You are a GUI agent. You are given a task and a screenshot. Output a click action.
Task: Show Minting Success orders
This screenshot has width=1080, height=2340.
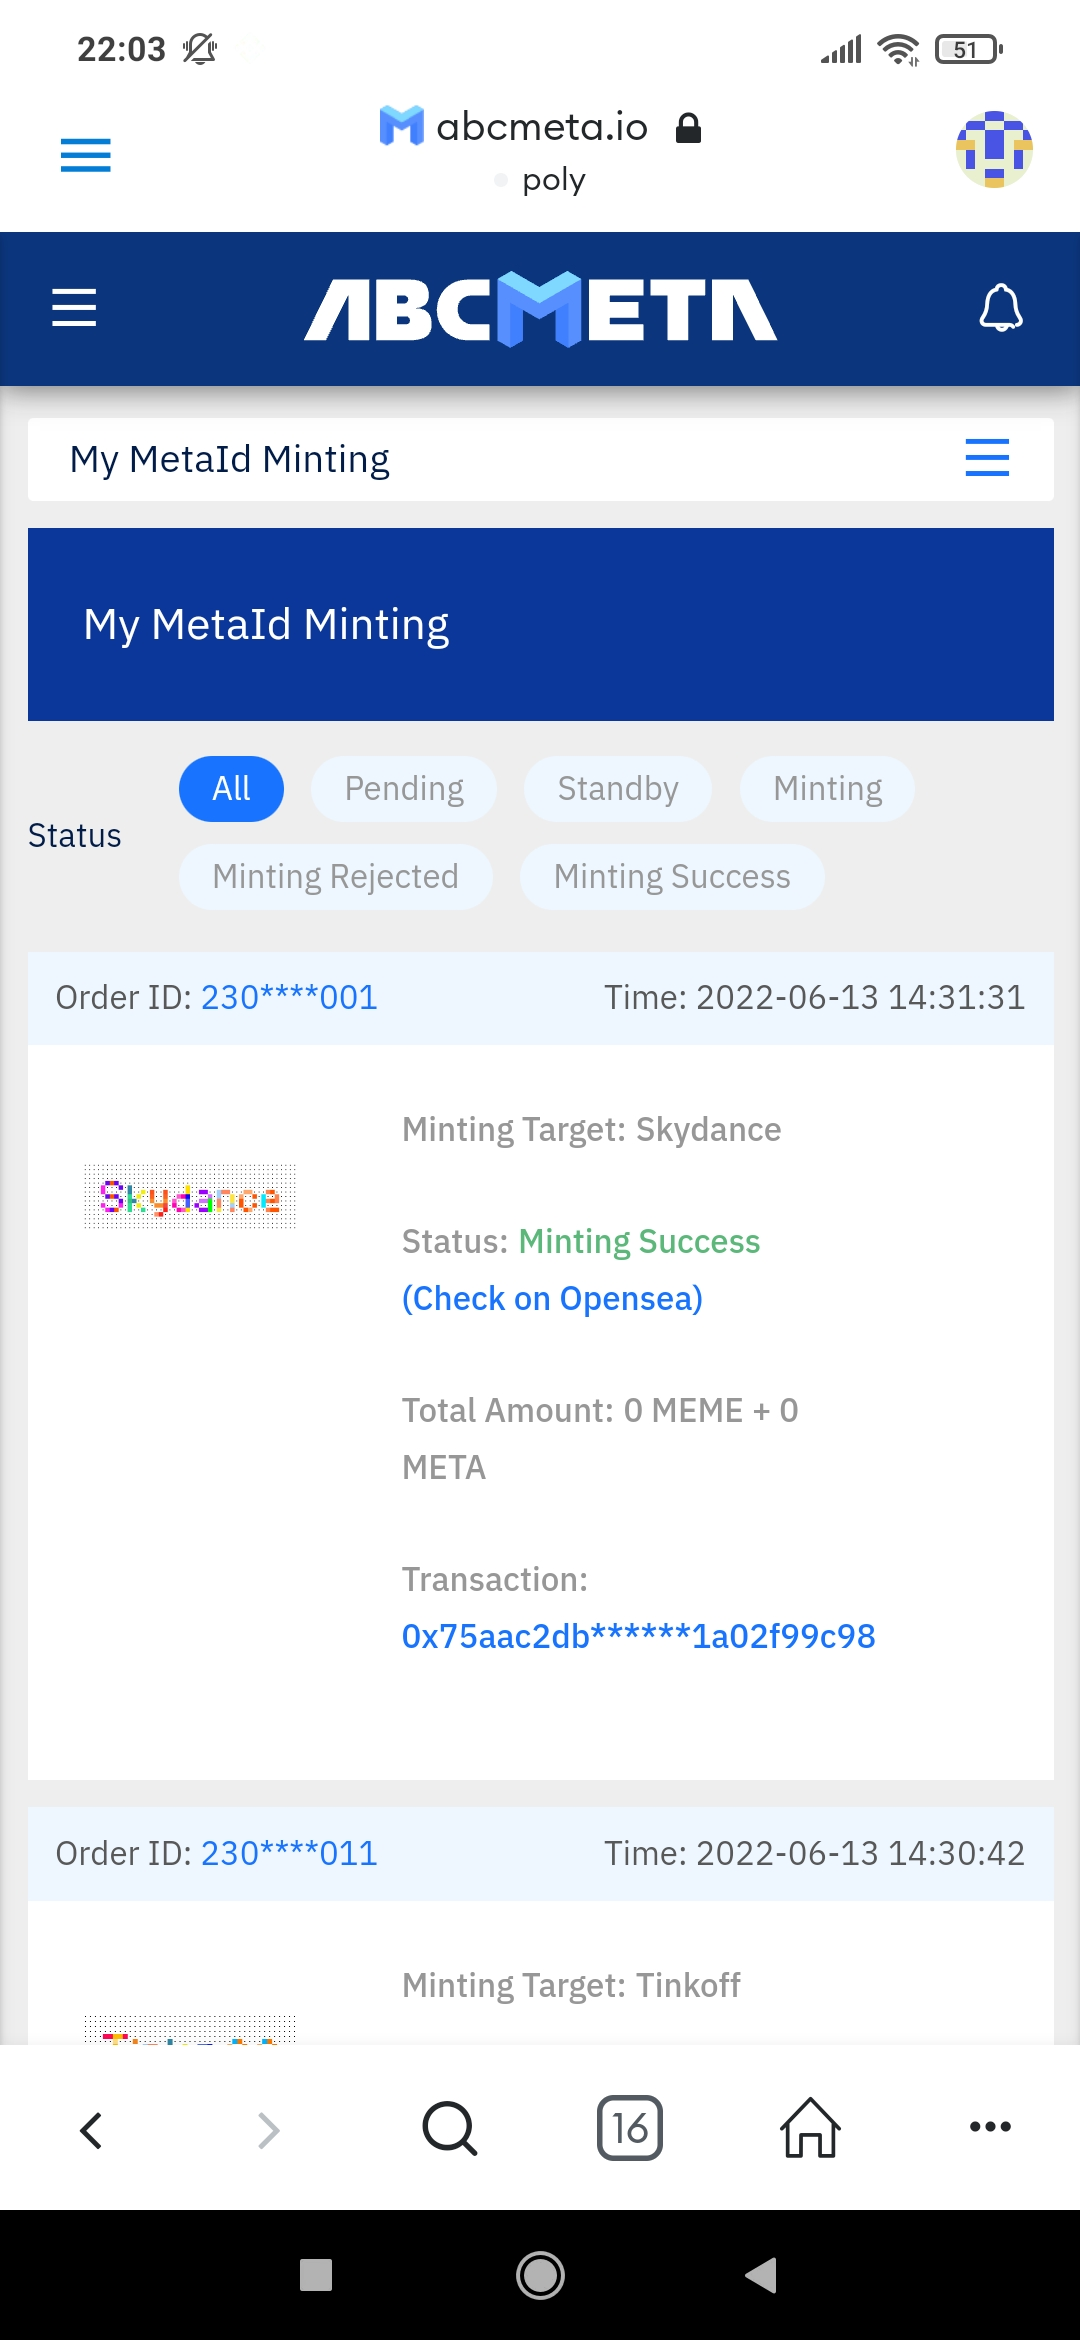coord(672,877)
